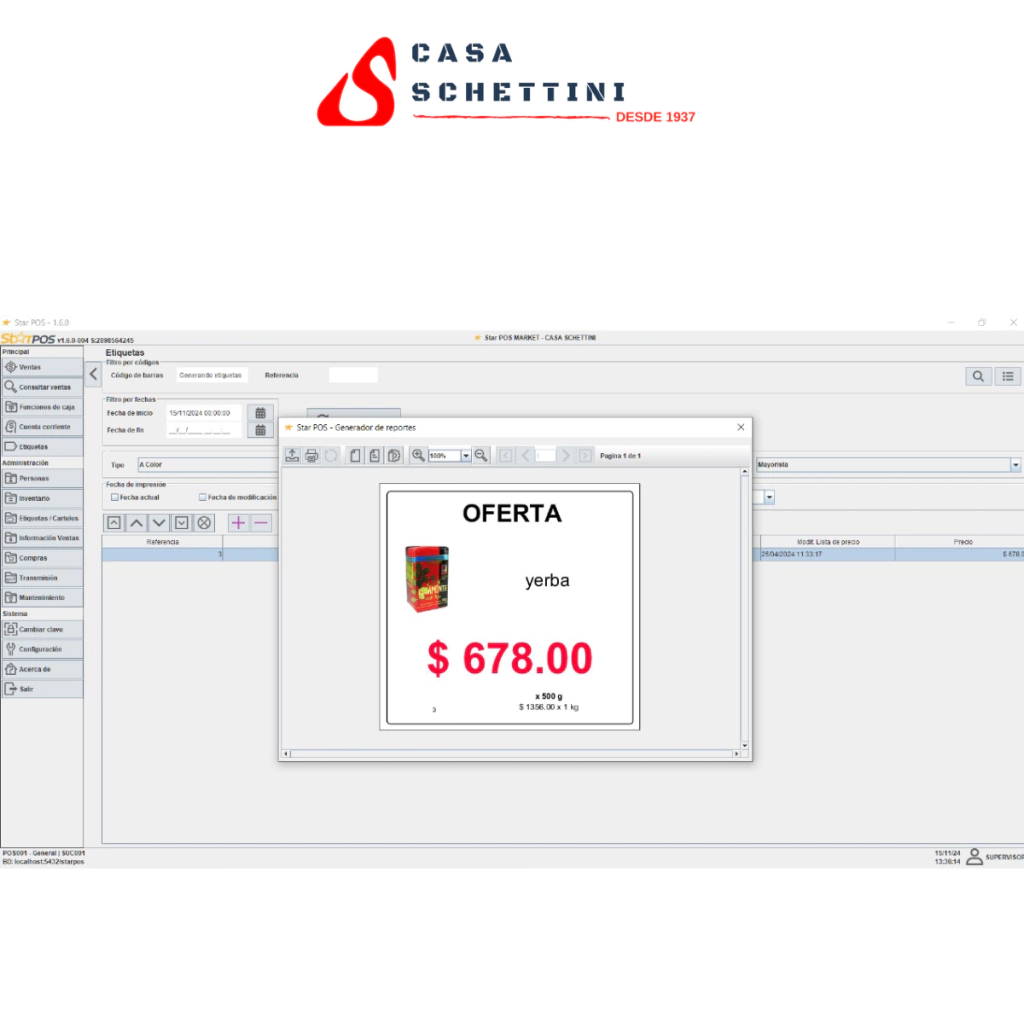The height and width of the screenshot is (1024, 1024).
Task: Enable the Fecha actual checkbox
Action: [x=115, y=498]
